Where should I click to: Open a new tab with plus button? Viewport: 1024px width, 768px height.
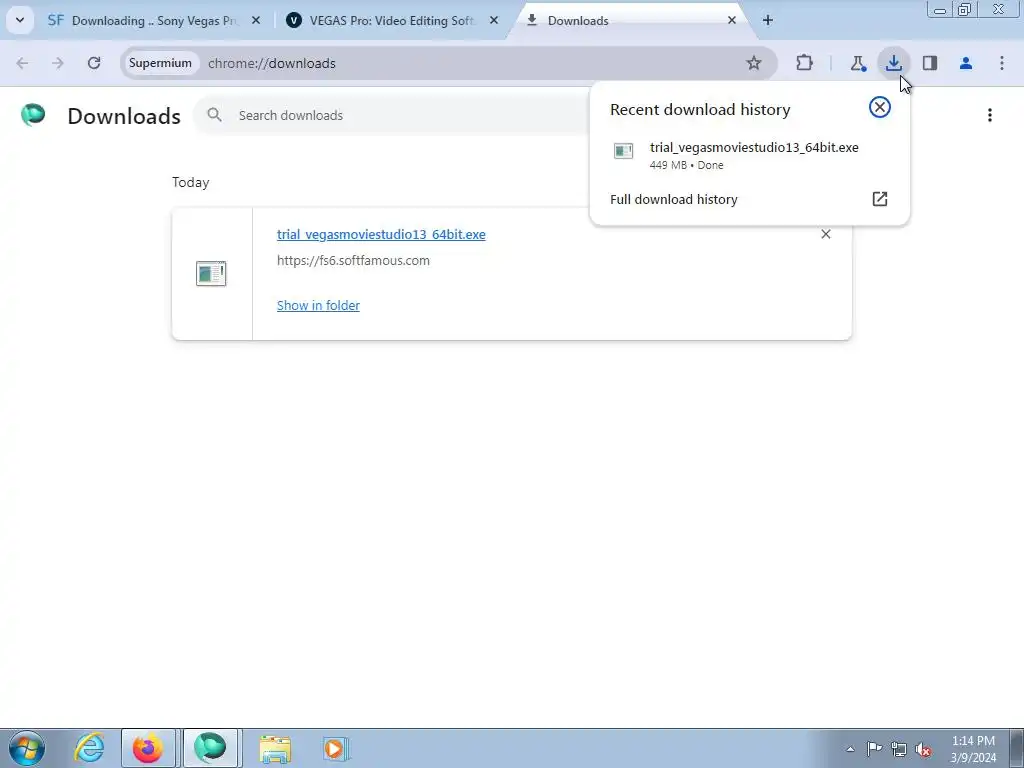pyautogui.click(x=768, y=20)
